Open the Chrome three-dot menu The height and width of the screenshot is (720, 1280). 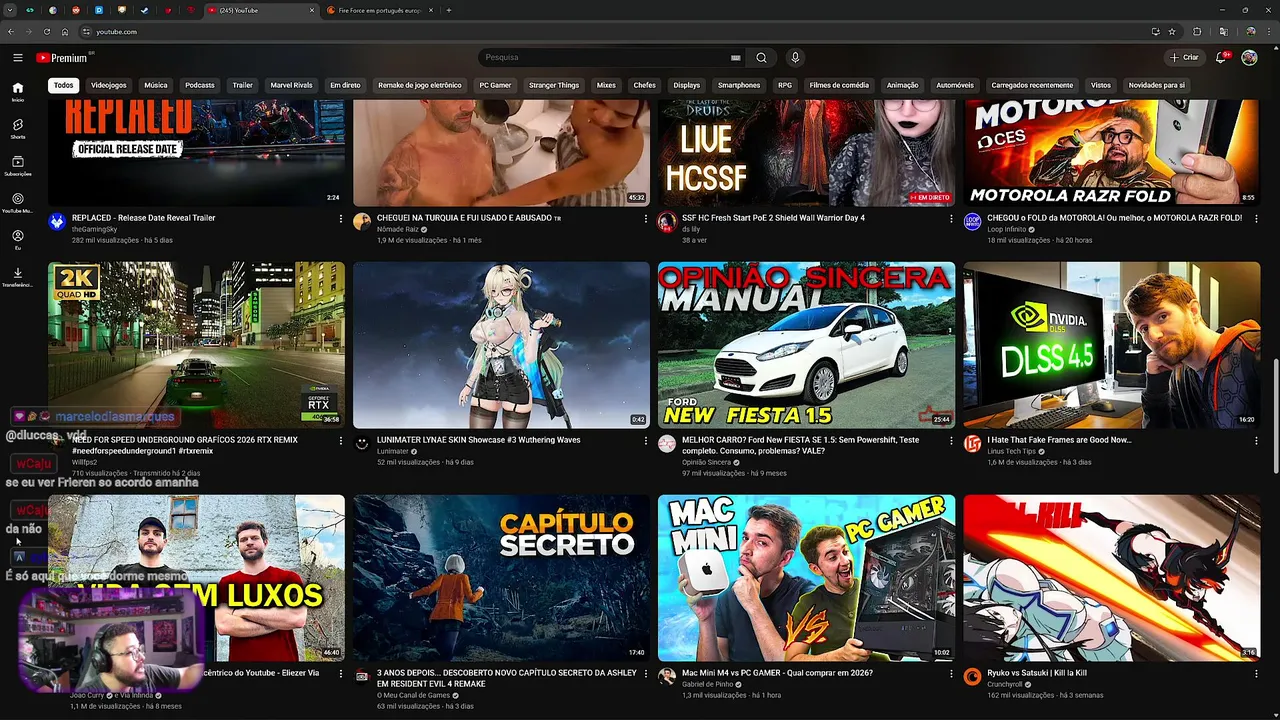tap(1268, 32)
